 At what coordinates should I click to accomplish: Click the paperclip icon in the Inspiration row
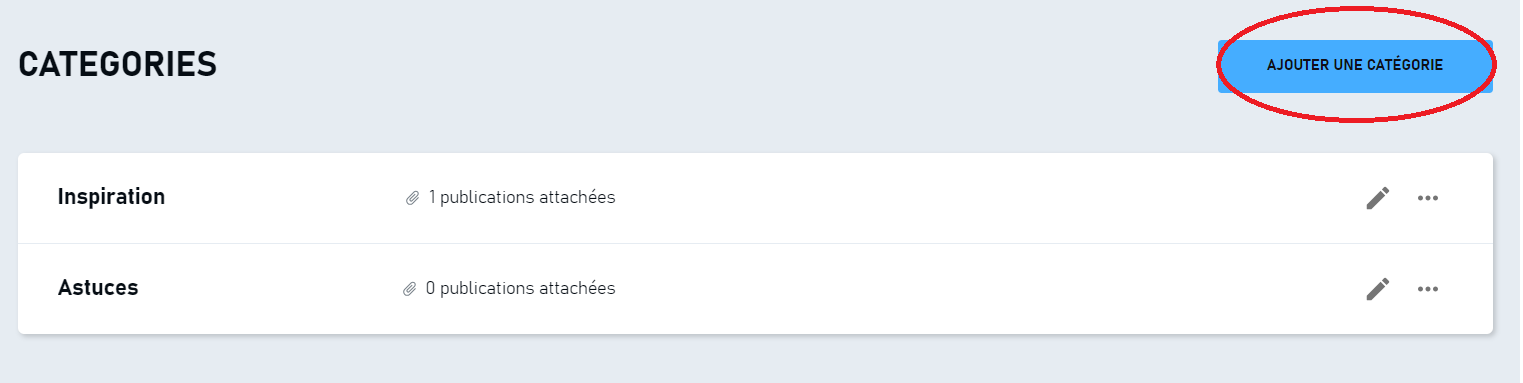tap(411, 198)
